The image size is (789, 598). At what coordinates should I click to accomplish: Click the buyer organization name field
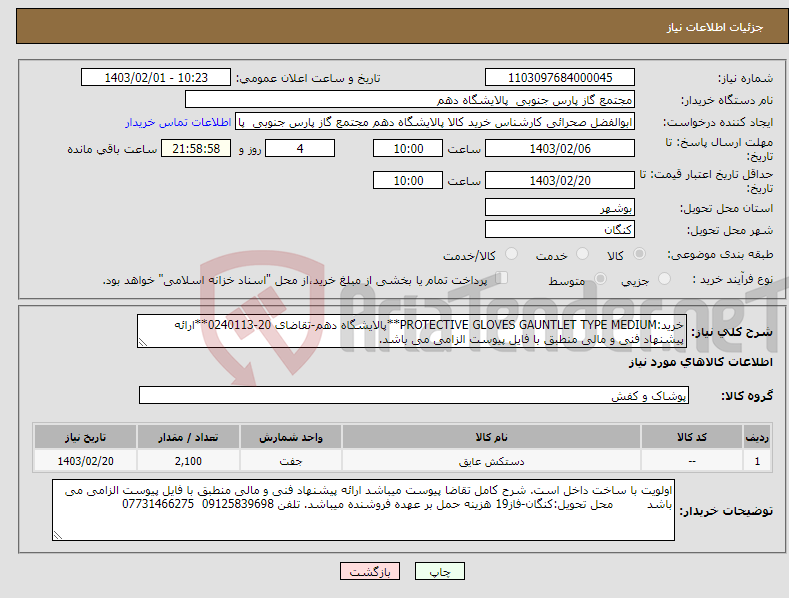[x=410, y=99]
